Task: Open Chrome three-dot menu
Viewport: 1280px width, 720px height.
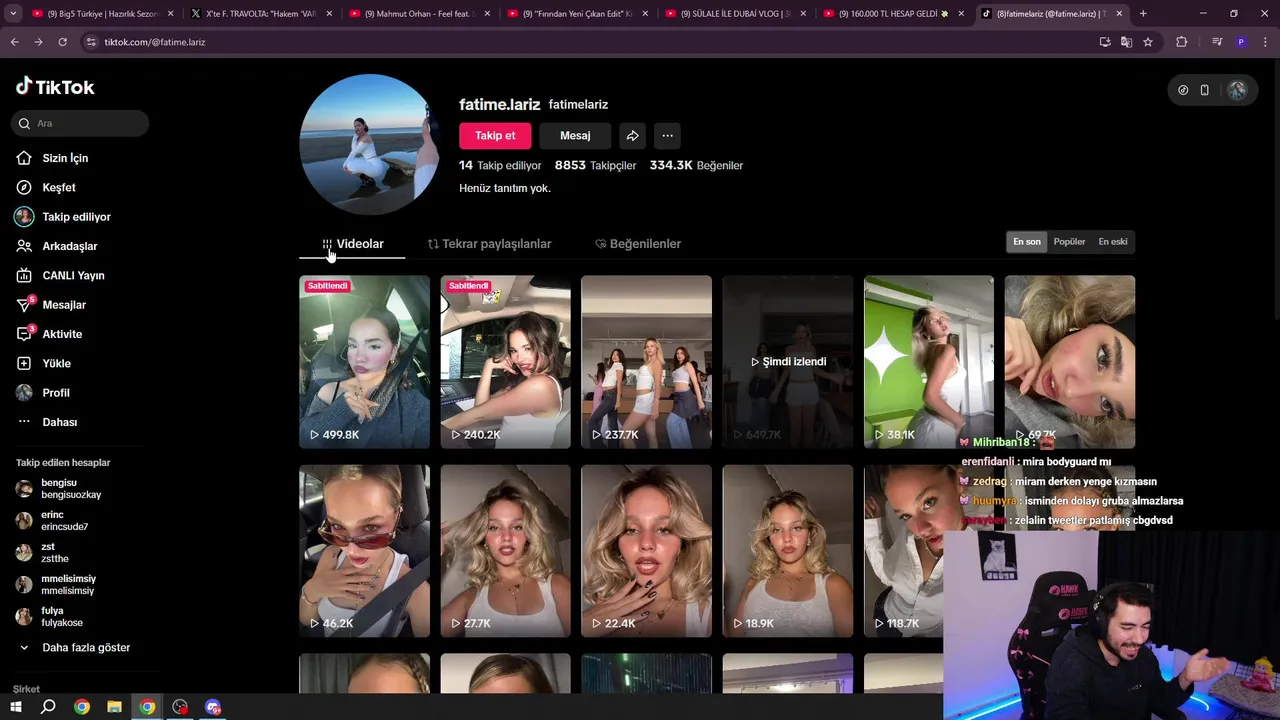Action: [x=1263, y=42]
